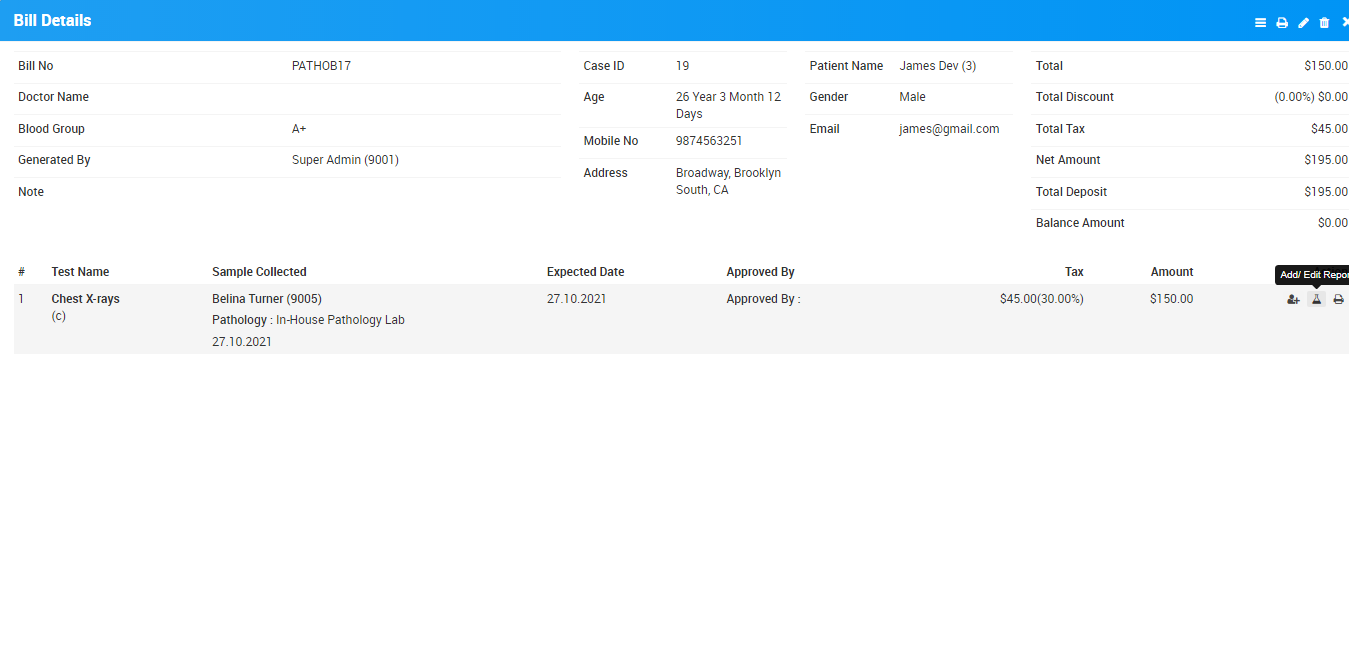Click the Amount column header
This screenshot has height=657, width=1349.
(x=1171, y=272)
